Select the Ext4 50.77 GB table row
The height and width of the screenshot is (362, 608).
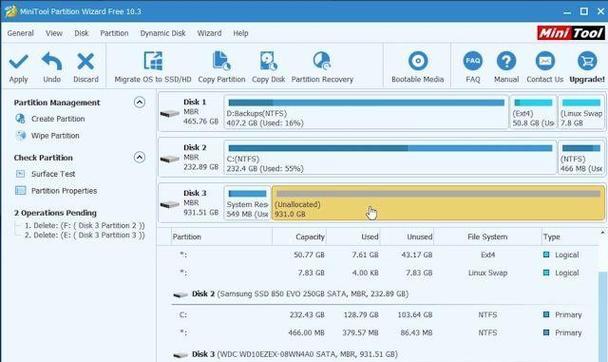tap(378, 255)
